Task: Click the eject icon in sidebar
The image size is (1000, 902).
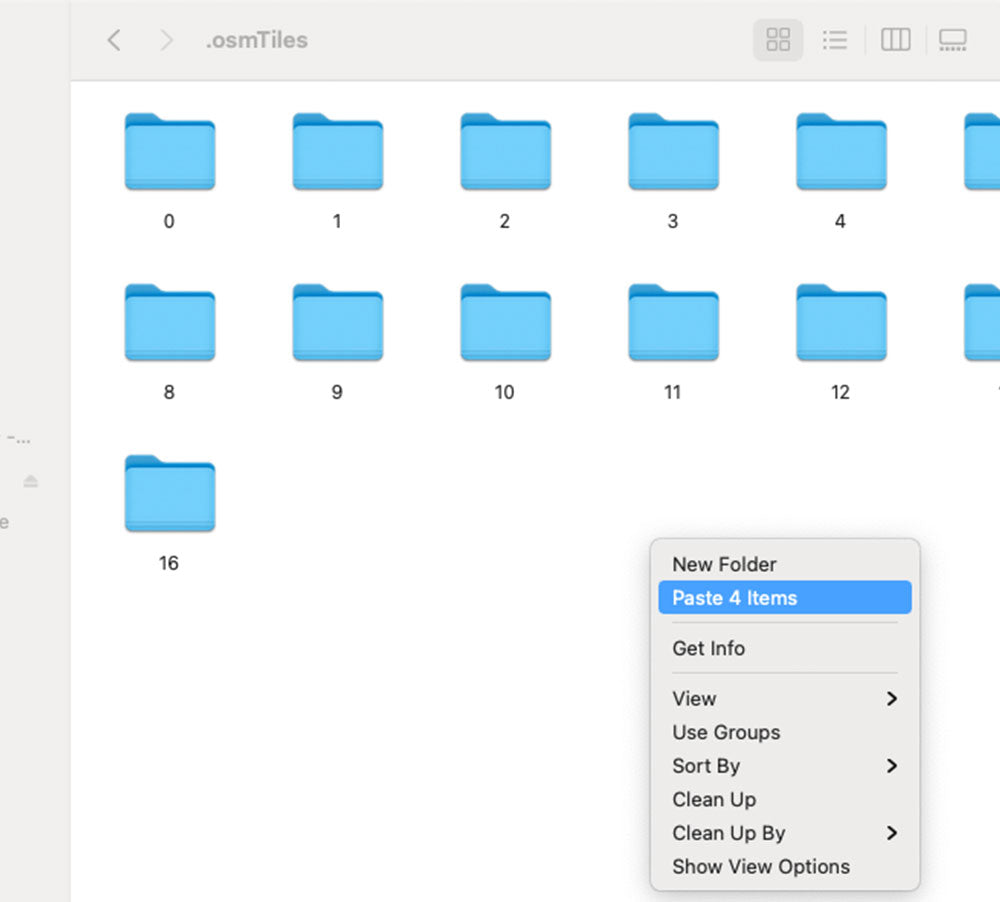Action: pyautogui.click(x=31, y=482)
